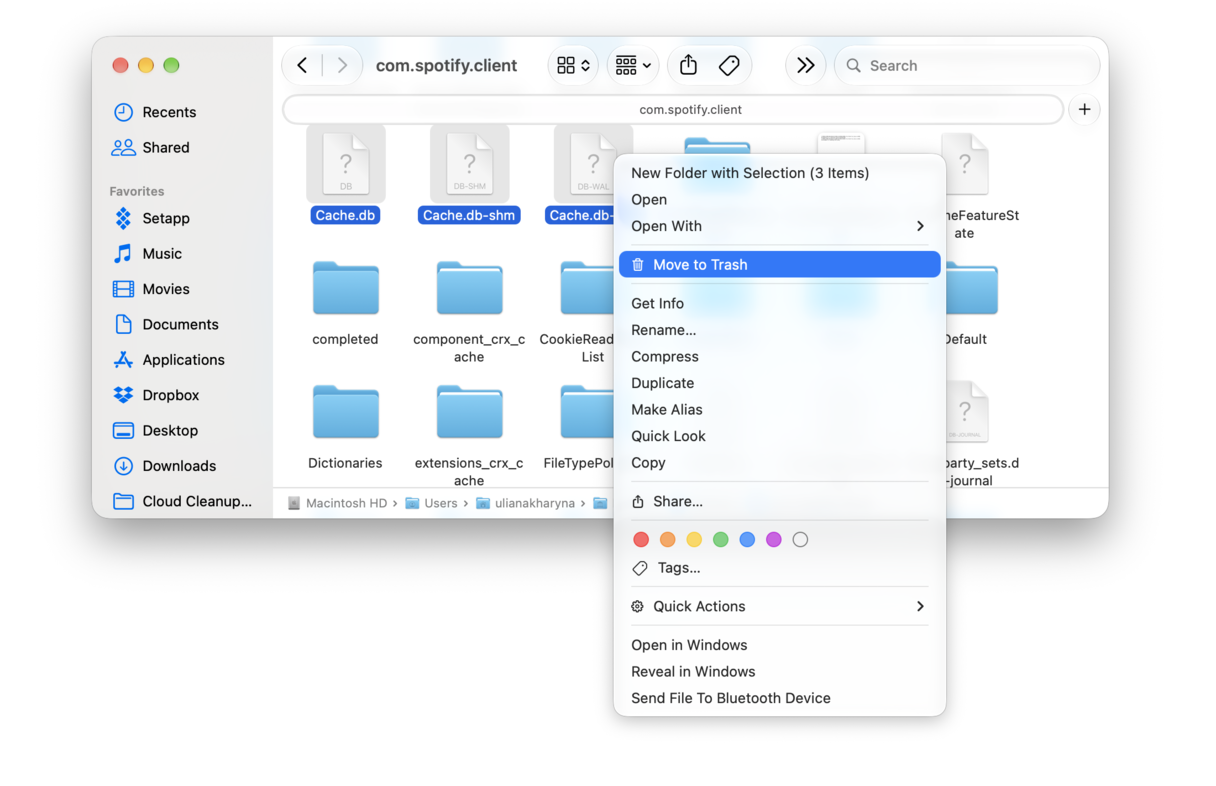
Task: Add a new tab with plus button
Action: [x=1084, y=109]
